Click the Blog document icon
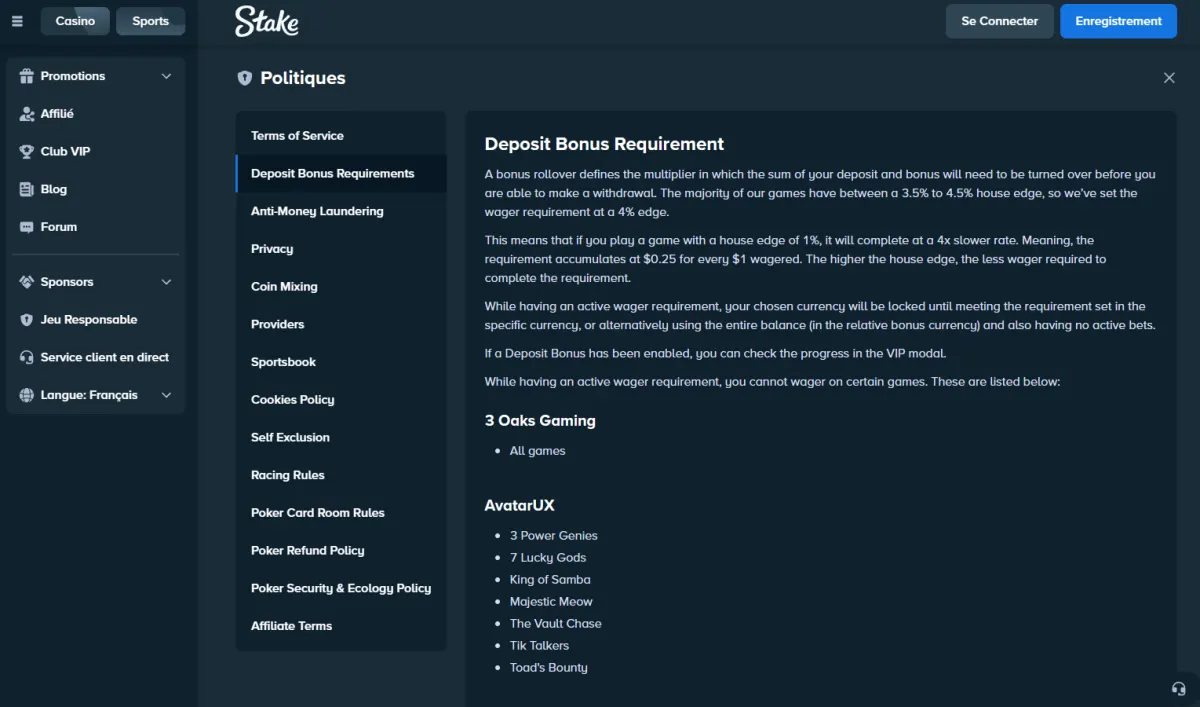Screen dimensions: 1200x707 [27, 189]
